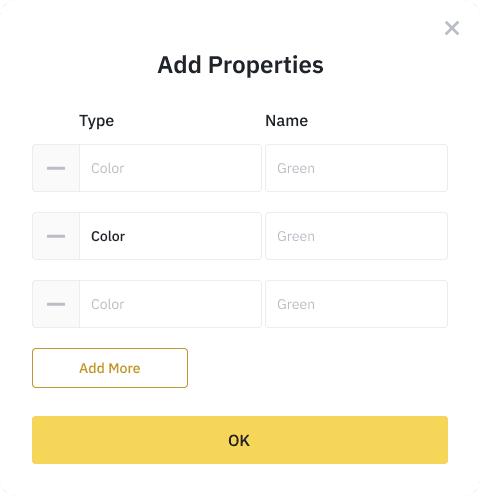The image size is (480, 496).
Task: Click the Name column header
Action: coord(287,120)
